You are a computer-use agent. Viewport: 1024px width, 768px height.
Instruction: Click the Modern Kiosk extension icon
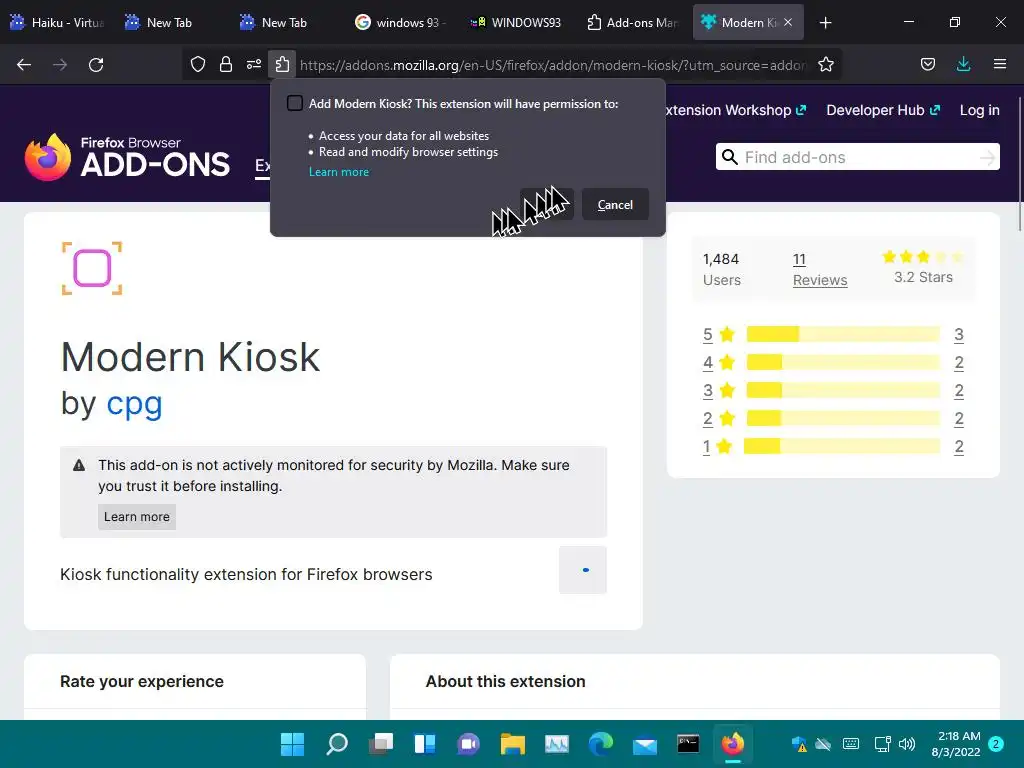(x=92, y=268)
